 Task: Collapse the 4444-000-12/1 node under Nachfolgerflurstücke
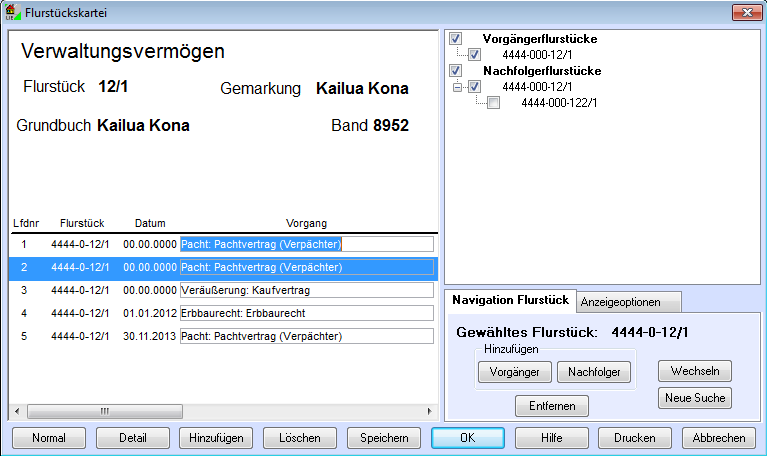pos(458,87)
